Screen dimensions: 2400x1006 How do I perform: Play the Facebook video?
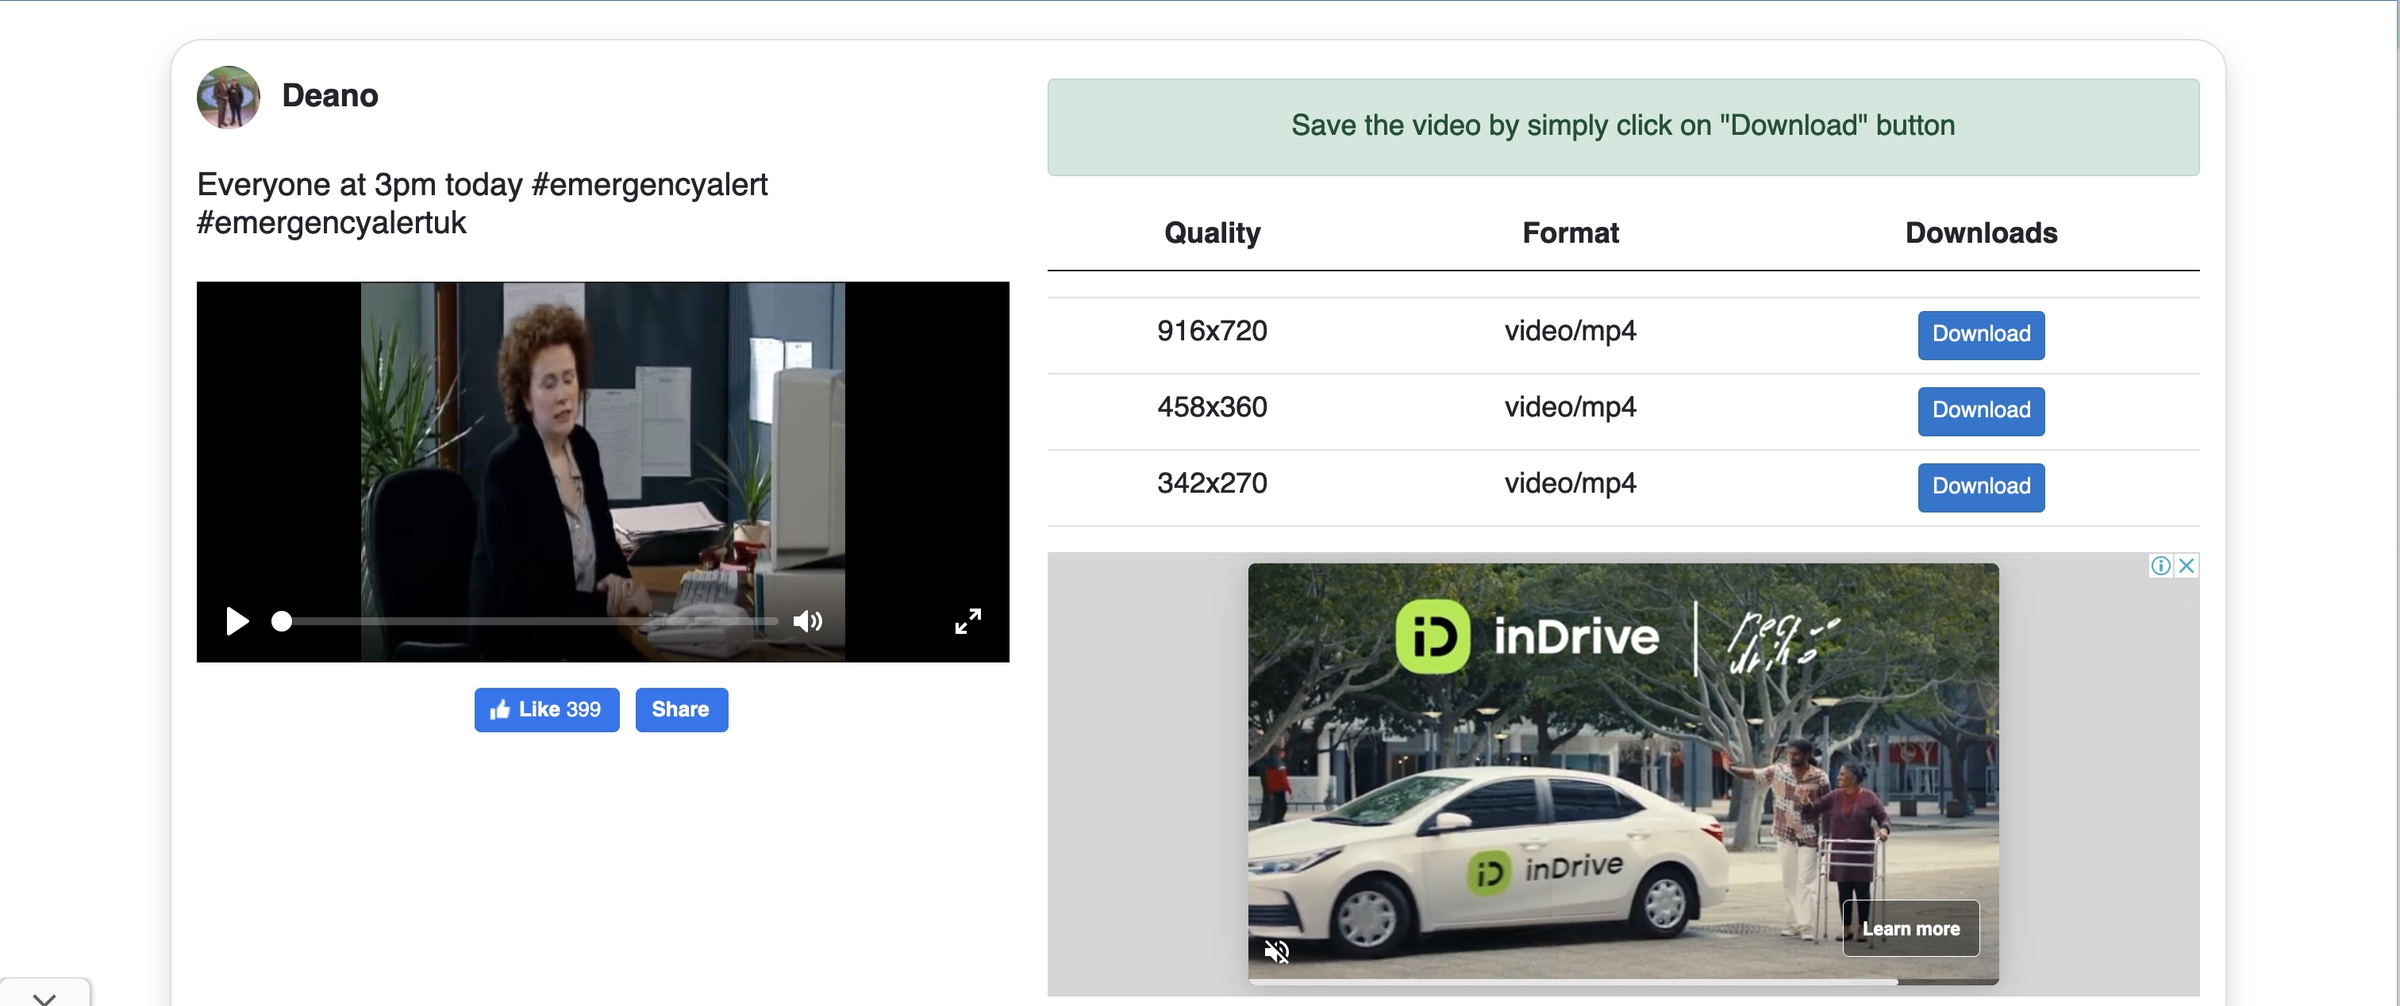(237, 621)
